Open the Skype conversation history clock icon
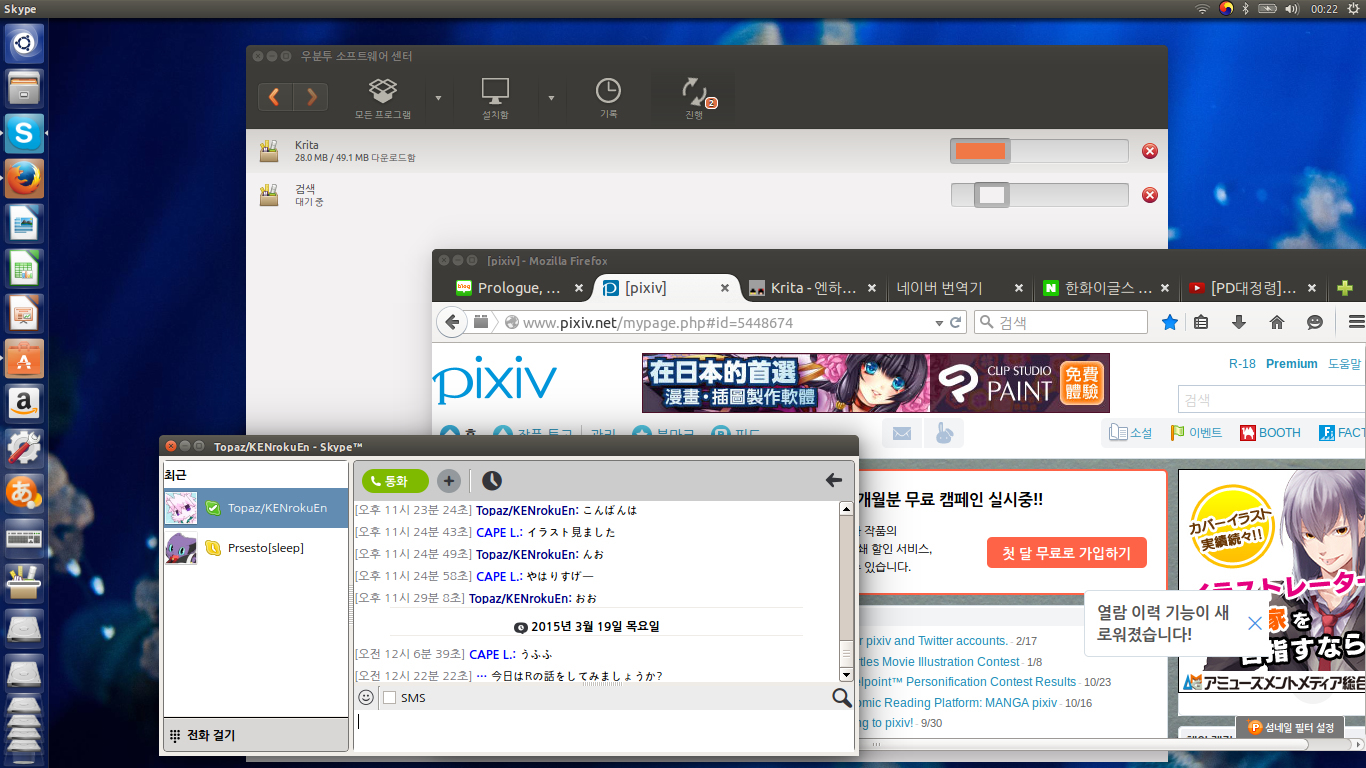Viewport: 1366px width, 768px height. [492, 481]
